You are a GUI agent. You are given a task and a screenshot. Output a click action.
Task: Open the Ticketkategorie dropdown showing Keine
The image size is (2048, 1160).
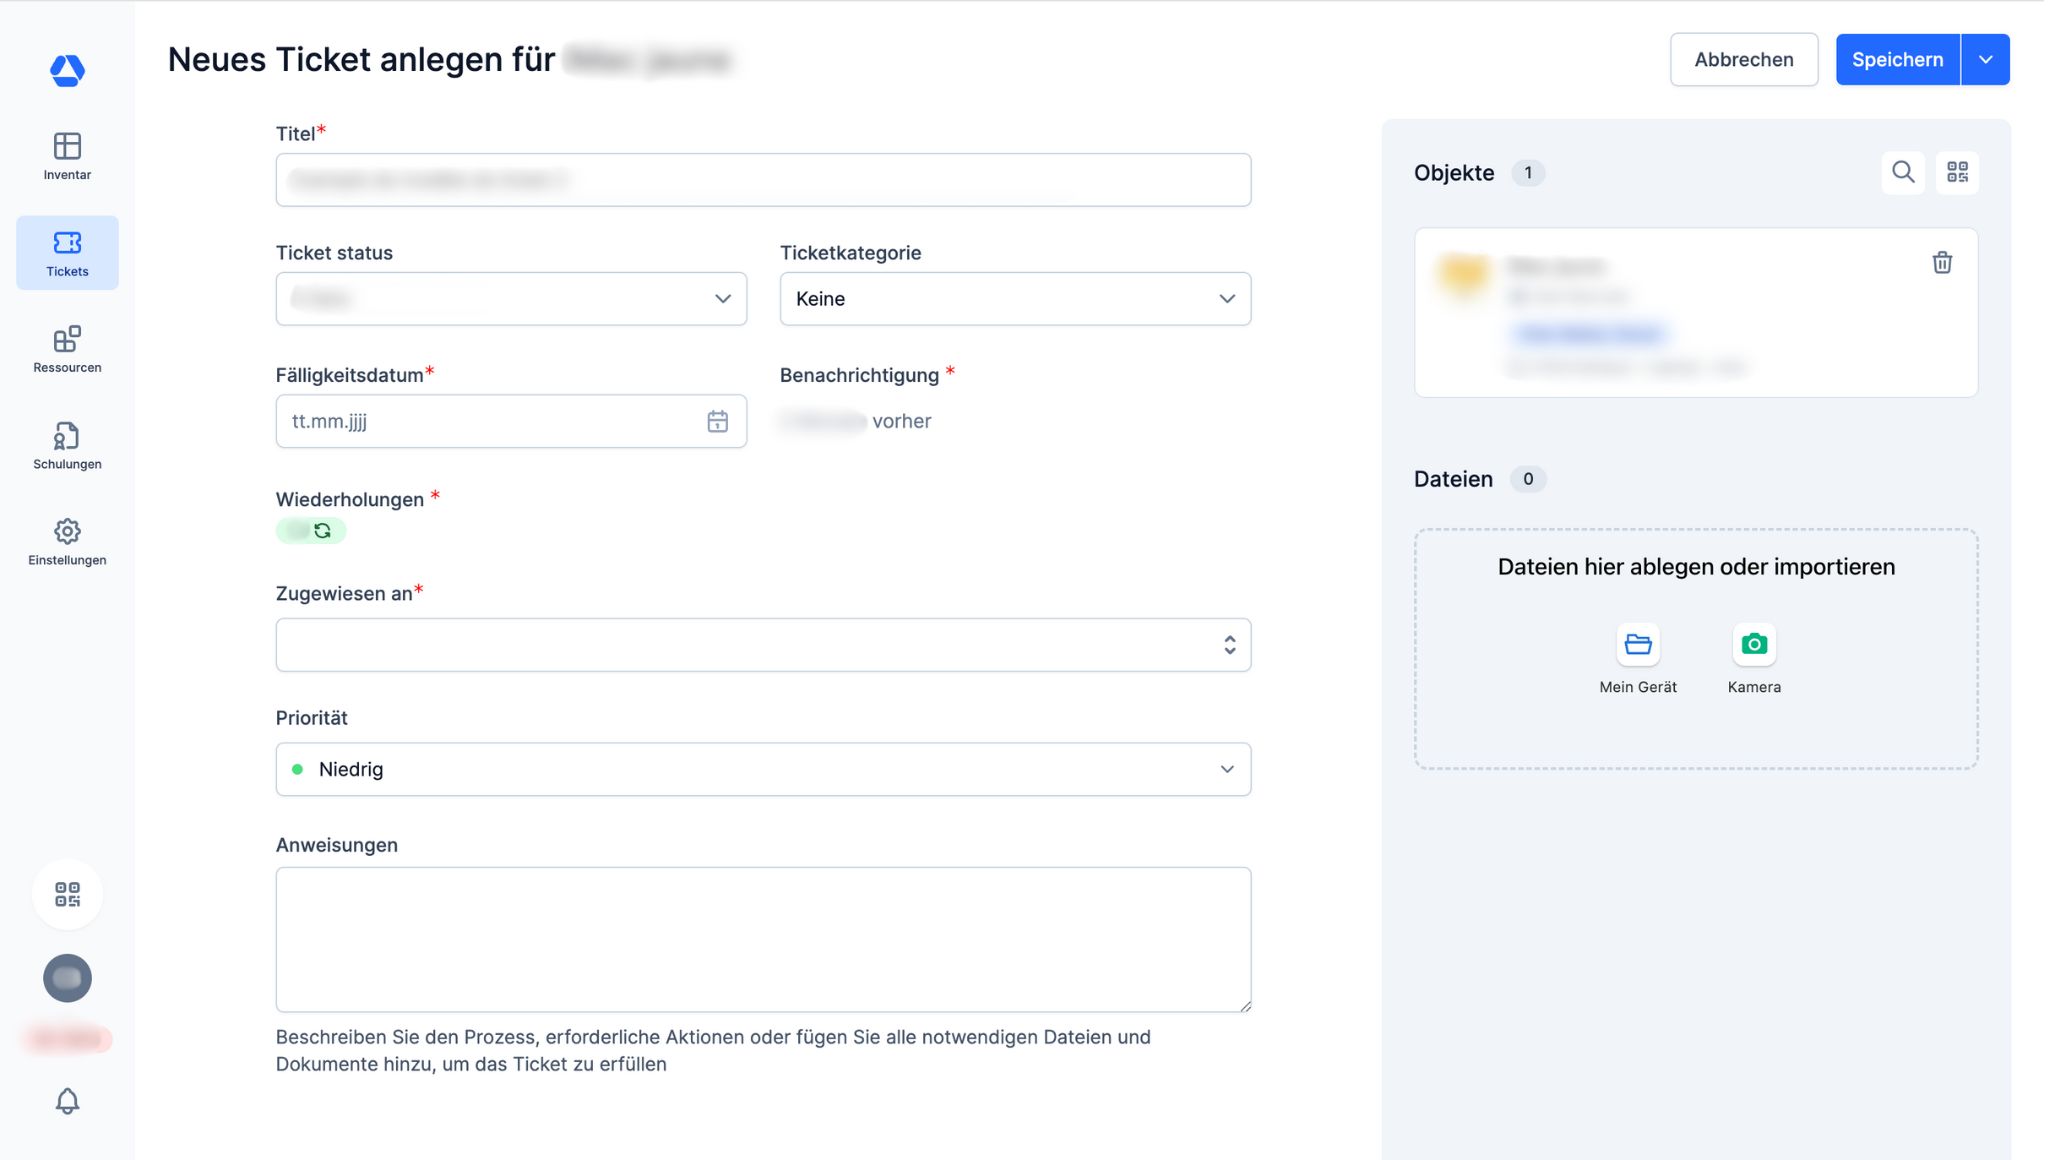[1015, 299]
